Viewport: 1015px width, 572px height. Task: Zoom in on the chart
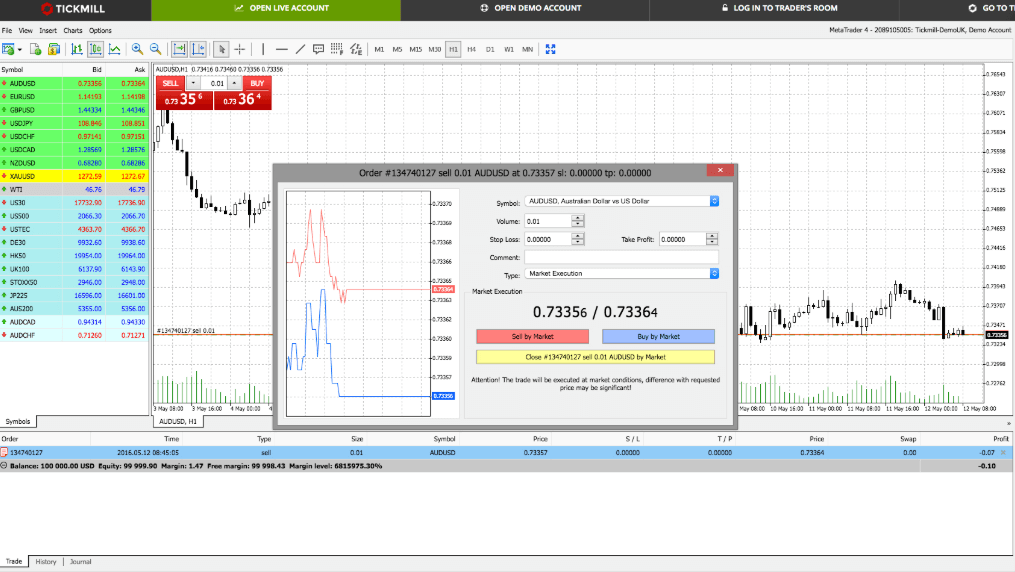click(x=137, y=49)
